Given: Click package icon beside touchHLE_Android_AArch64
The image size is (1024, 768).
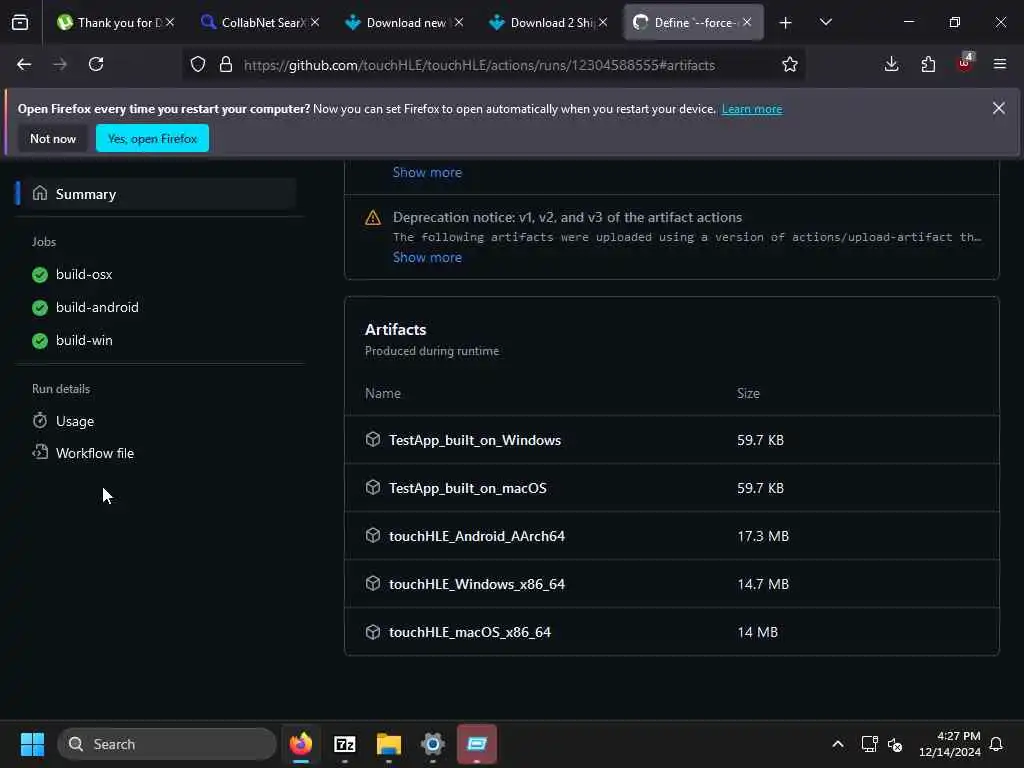Looking at the screenshot, I should click(x=373, y=536).
